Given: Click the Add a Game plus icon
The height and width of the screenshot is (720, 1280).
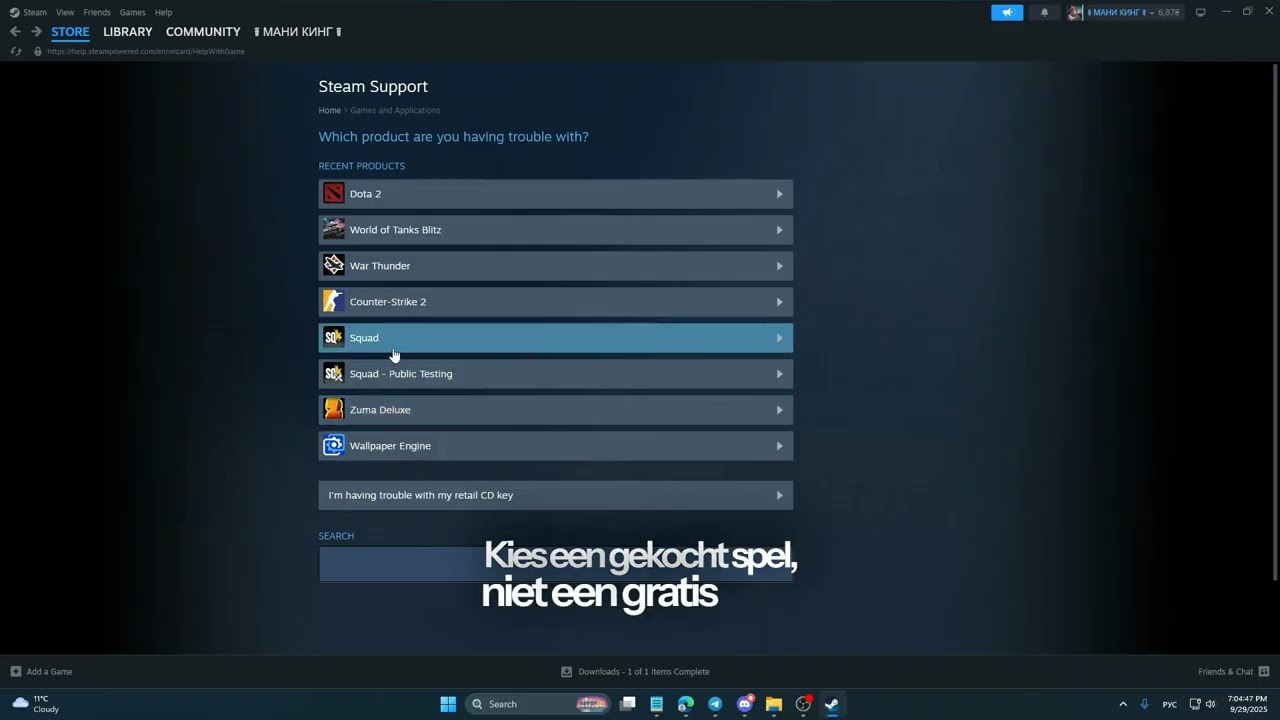Looking at the screenshot, I should point(15,671).
